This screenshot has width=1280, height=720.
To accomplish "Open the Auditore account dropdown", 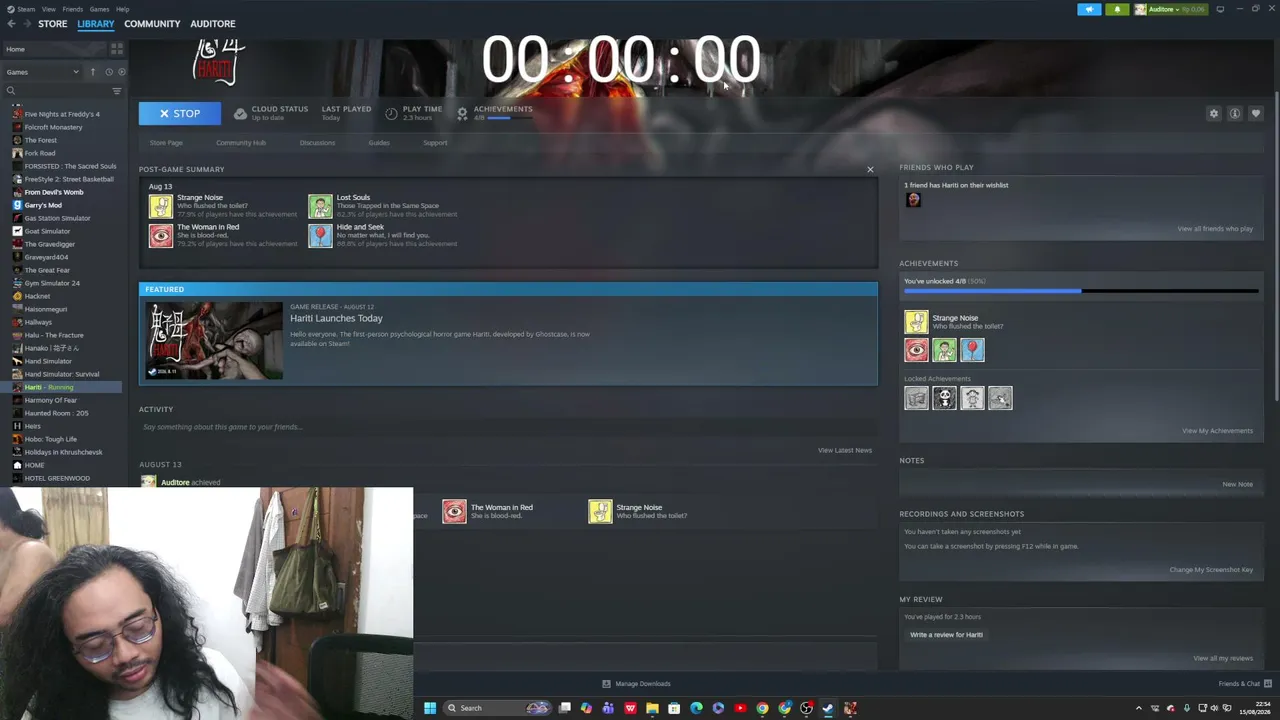I will (1171, 9).
